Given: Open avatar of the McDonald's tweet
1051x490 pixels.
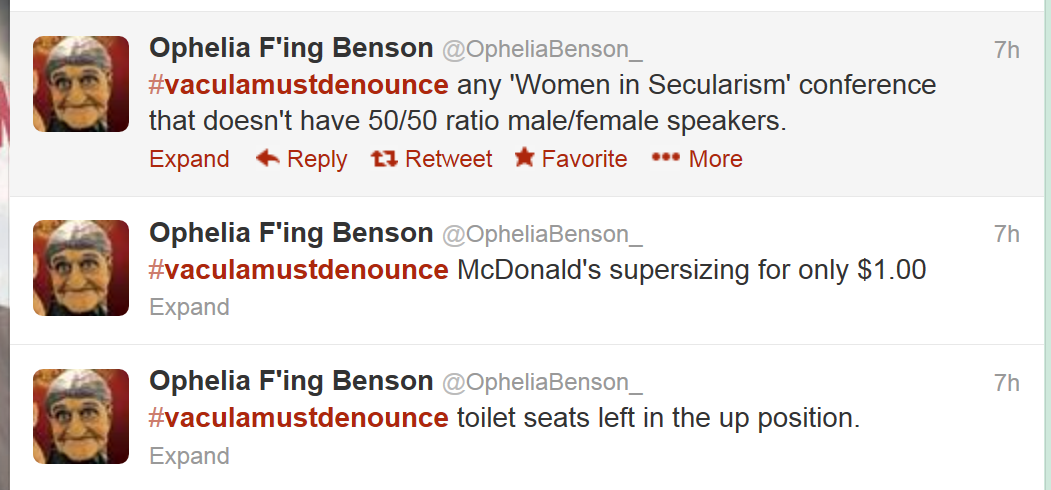Looking at the screenshot, I should 81,268.
